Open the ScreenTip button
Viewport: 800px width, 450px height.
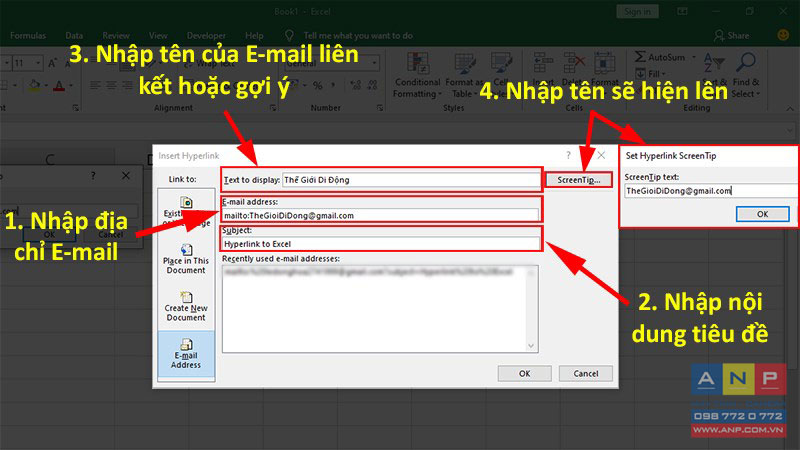(x=579, y=180)
